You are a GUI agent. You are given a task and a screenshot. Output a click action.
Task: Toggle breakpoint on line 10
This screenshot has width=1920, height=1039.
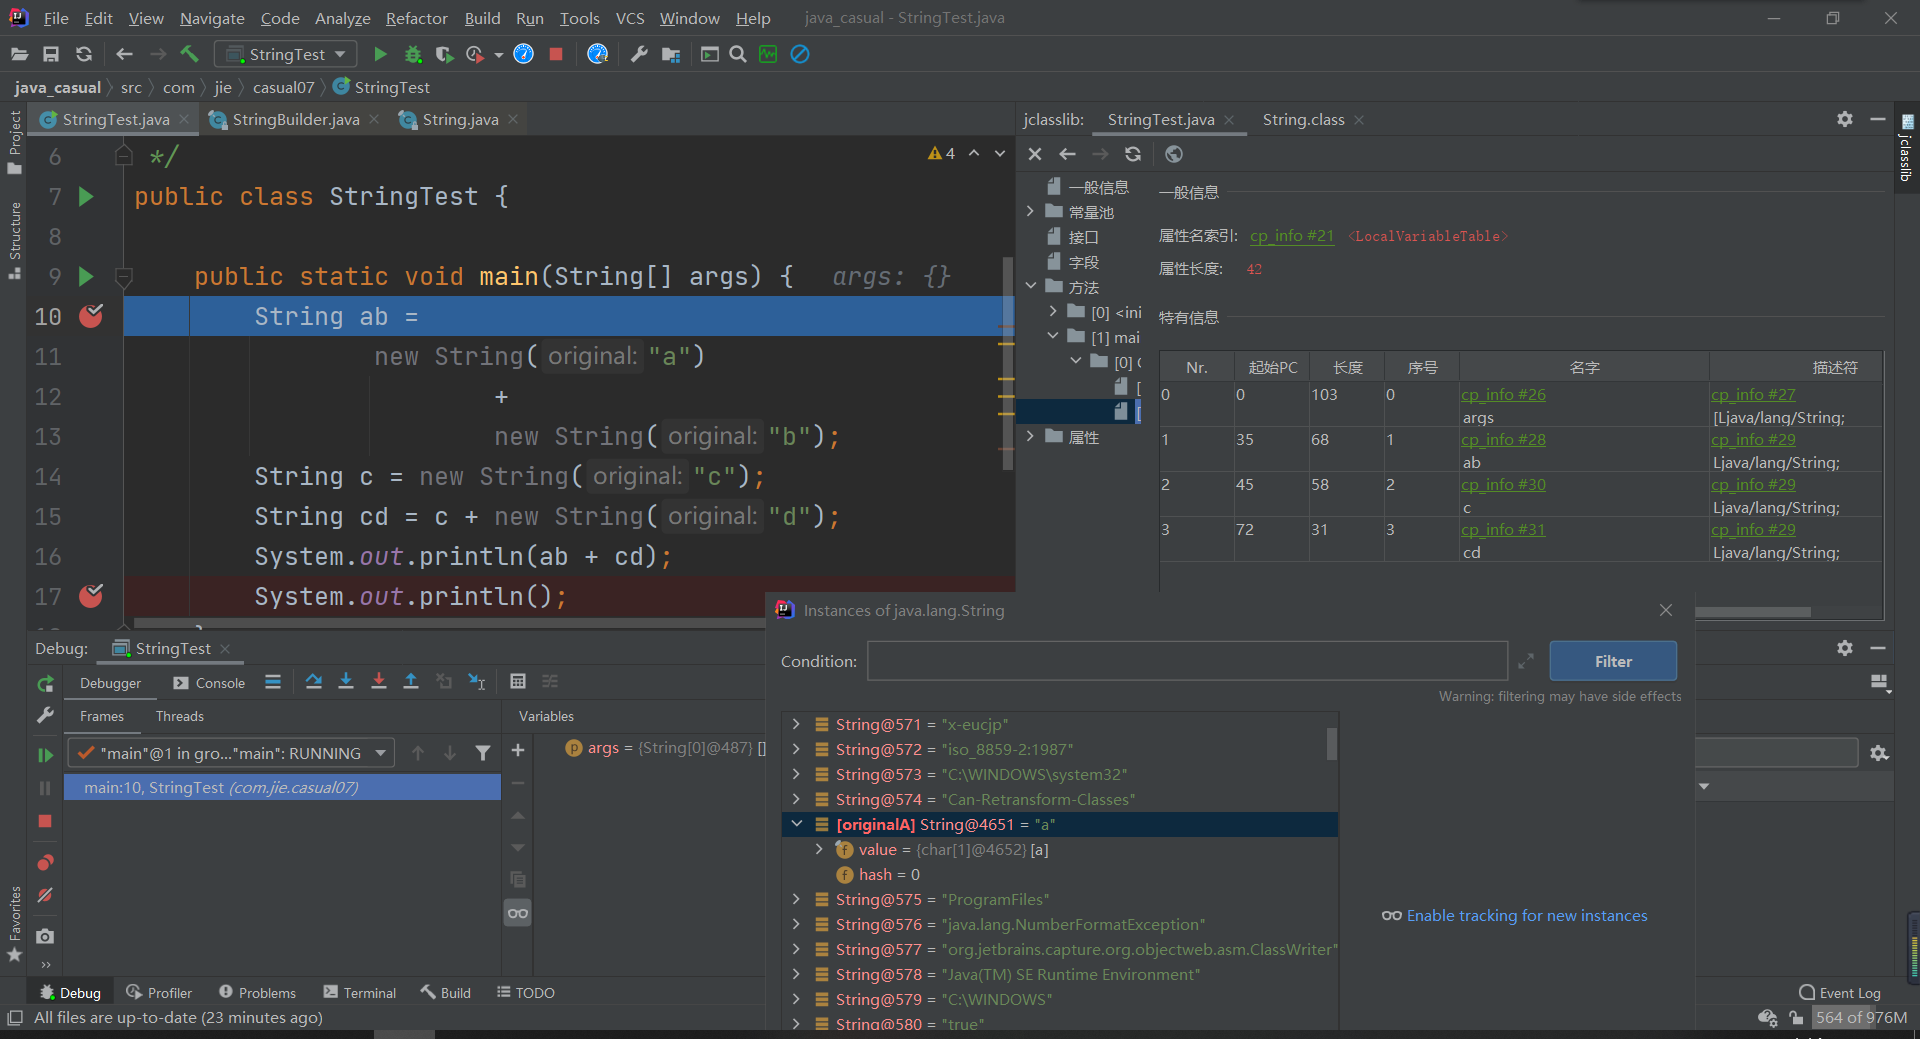(x=91, y=316)
